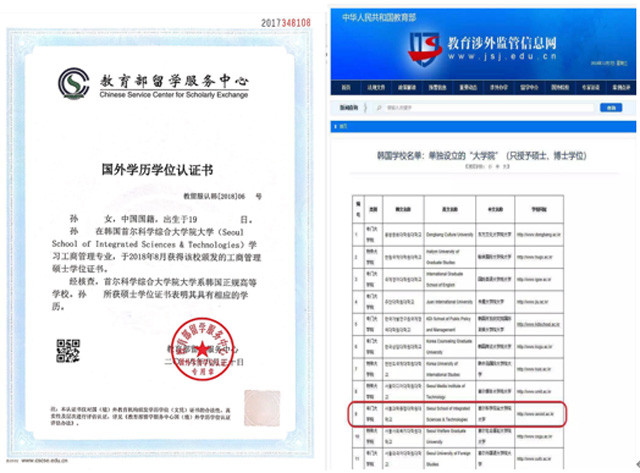
Task: Select the Seoul Media Institute of Technology cell
Action: click(450, 392)
